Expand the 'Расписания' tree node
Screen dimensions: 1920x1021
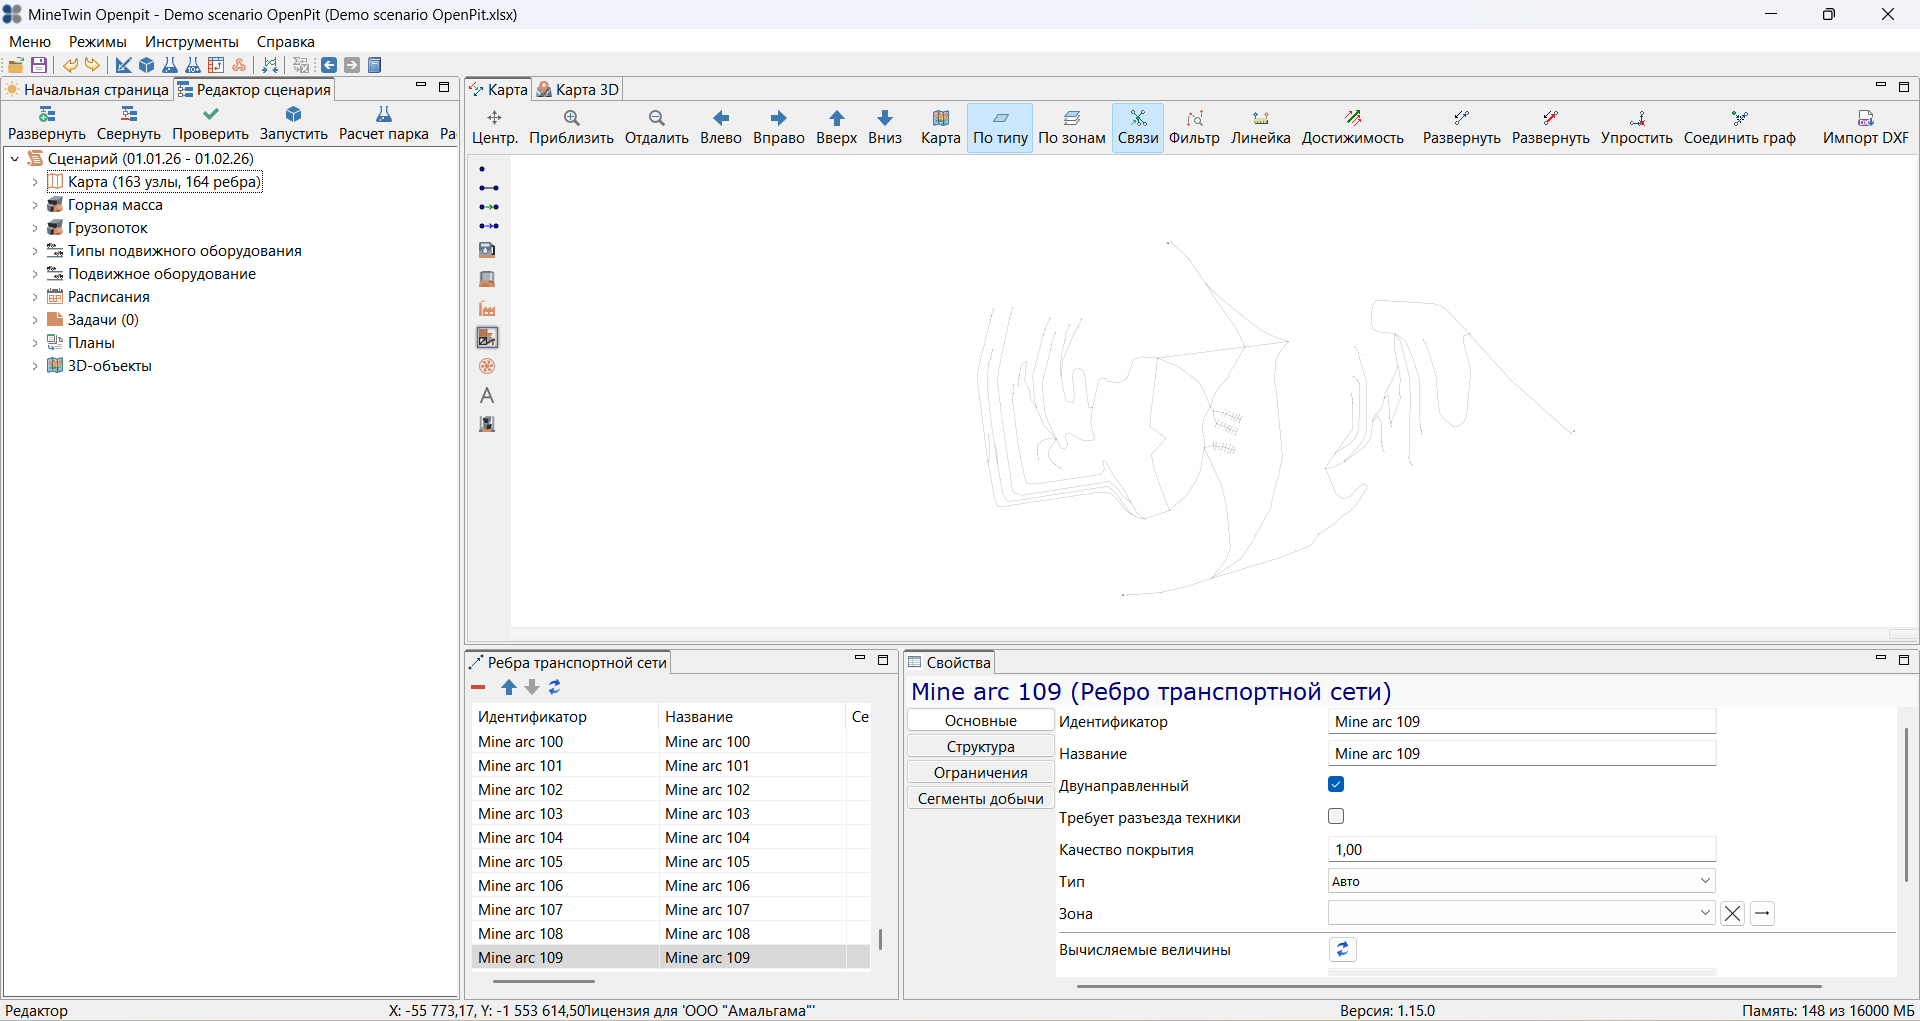(x=35, y=296)
